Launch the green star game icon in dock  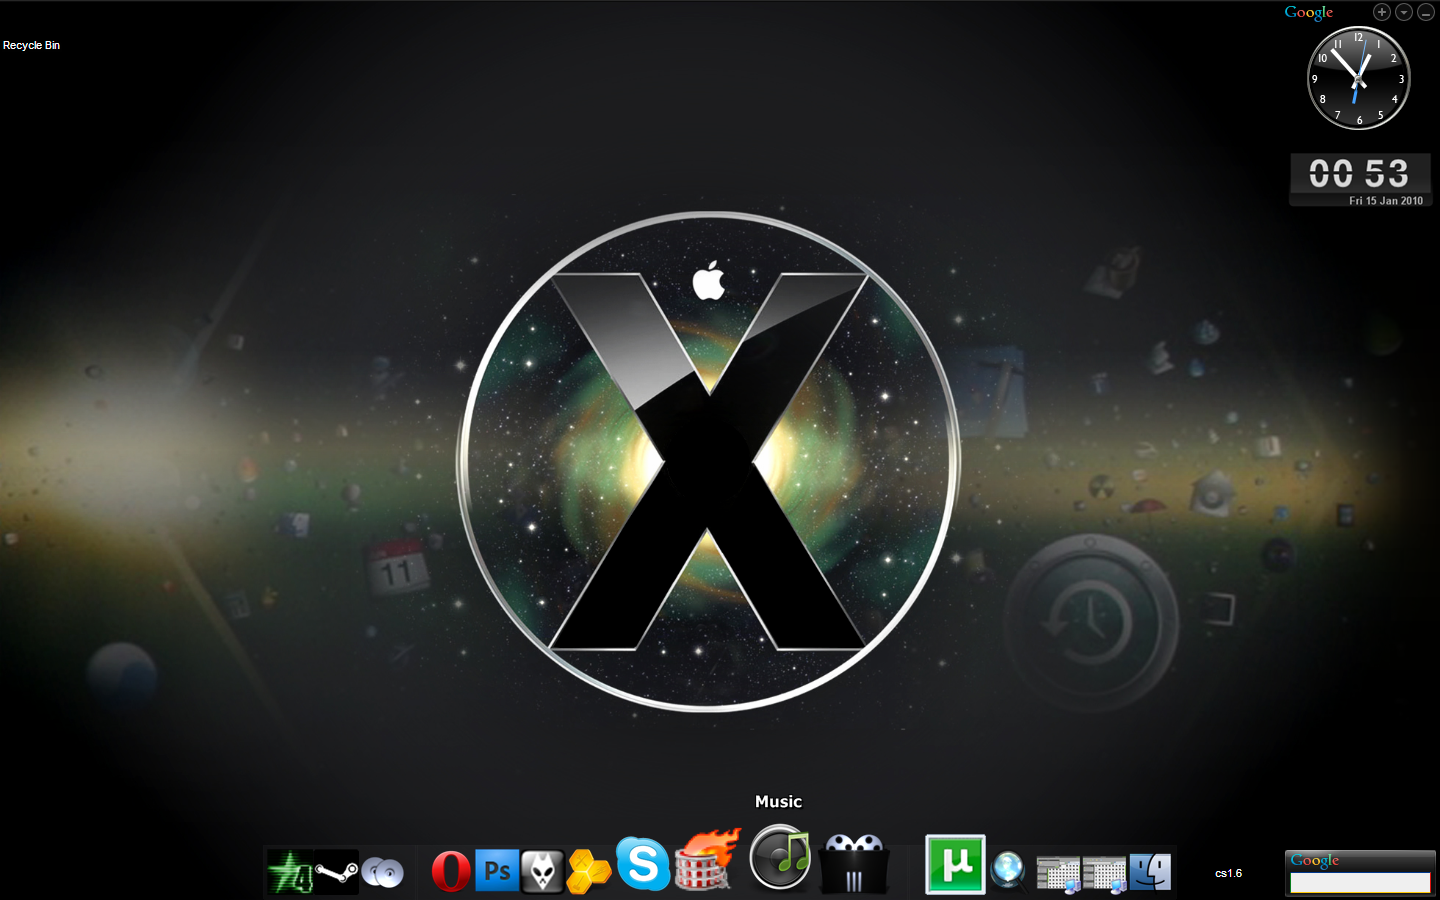(x=290, y=873)
